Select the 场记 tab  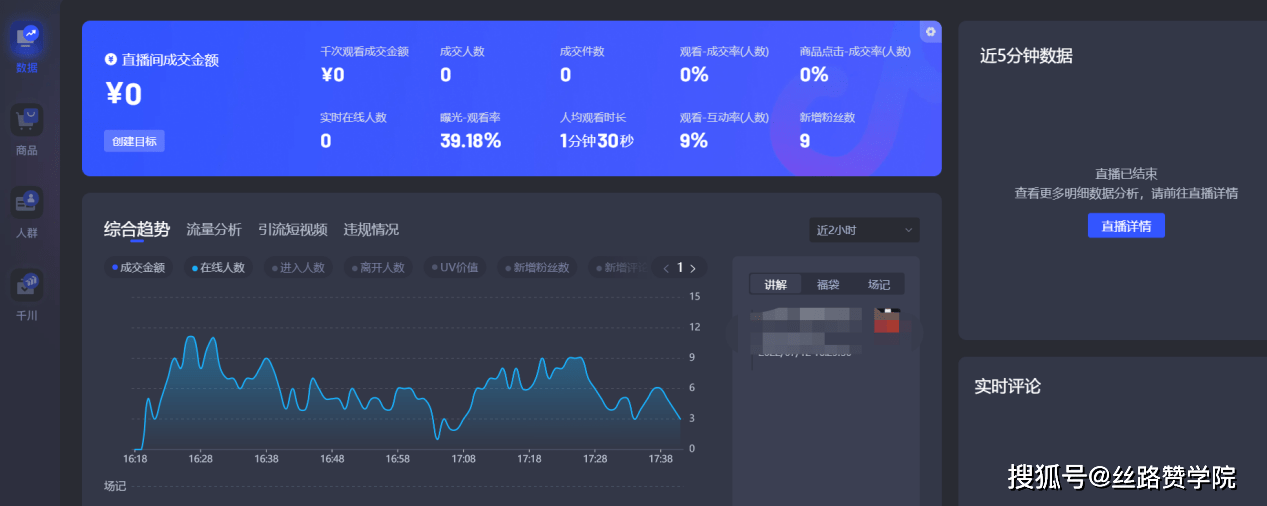pyautogui.click(x=879, y=285)
